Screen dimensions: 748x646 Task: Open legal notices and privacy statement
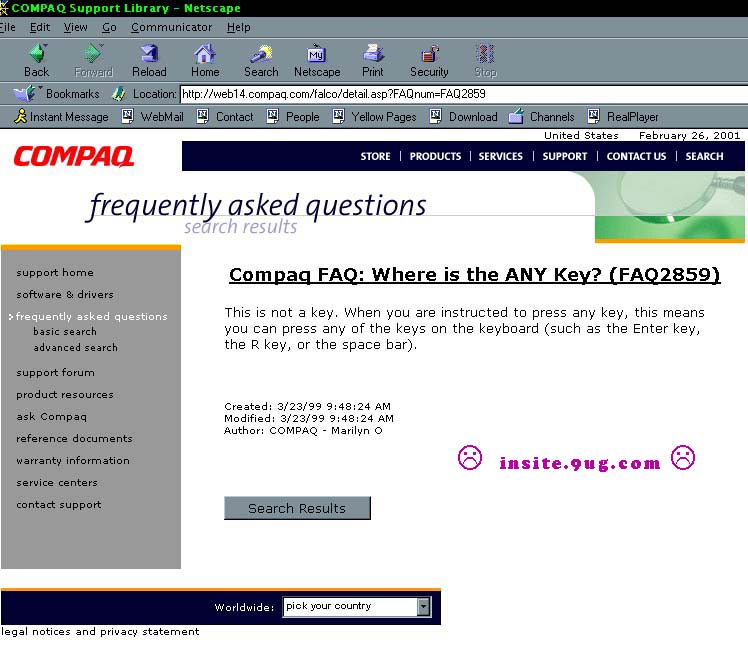point(100,632)
